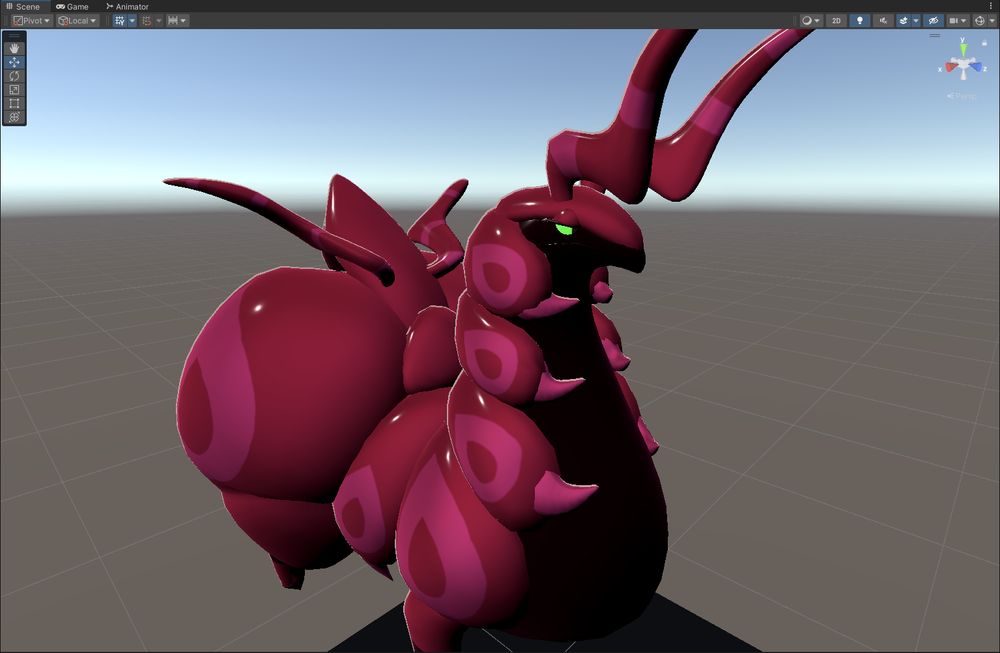Open snap increment settings dropdown
This screenshot has height=653, width=1000.
(x=177, y=20)
